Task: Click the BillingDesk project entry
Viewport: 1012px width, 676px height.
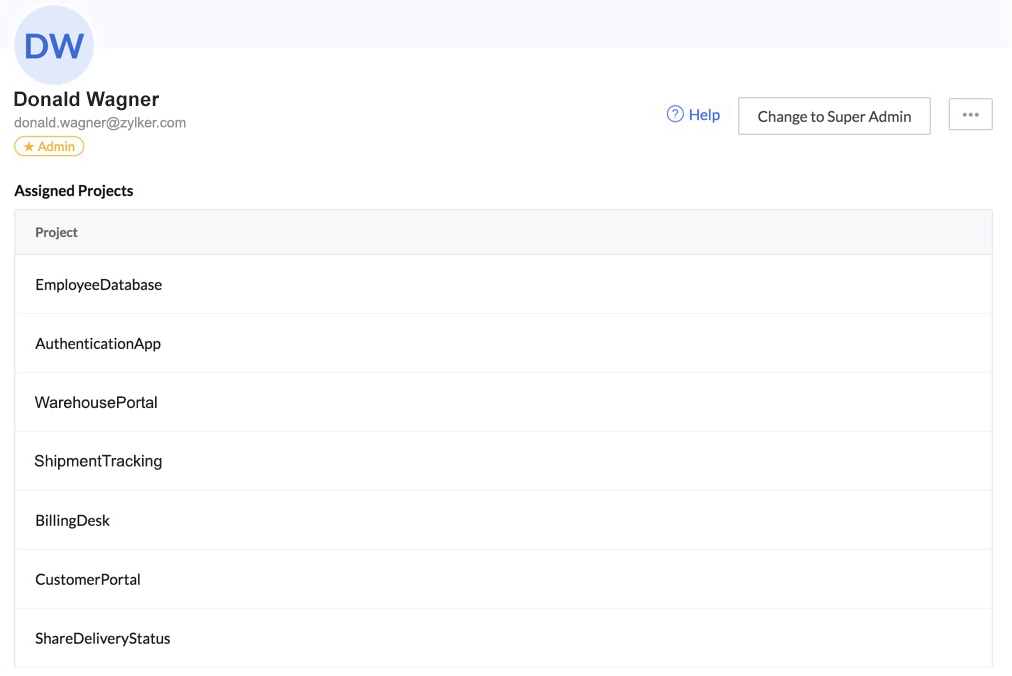Action: [73, 521]
